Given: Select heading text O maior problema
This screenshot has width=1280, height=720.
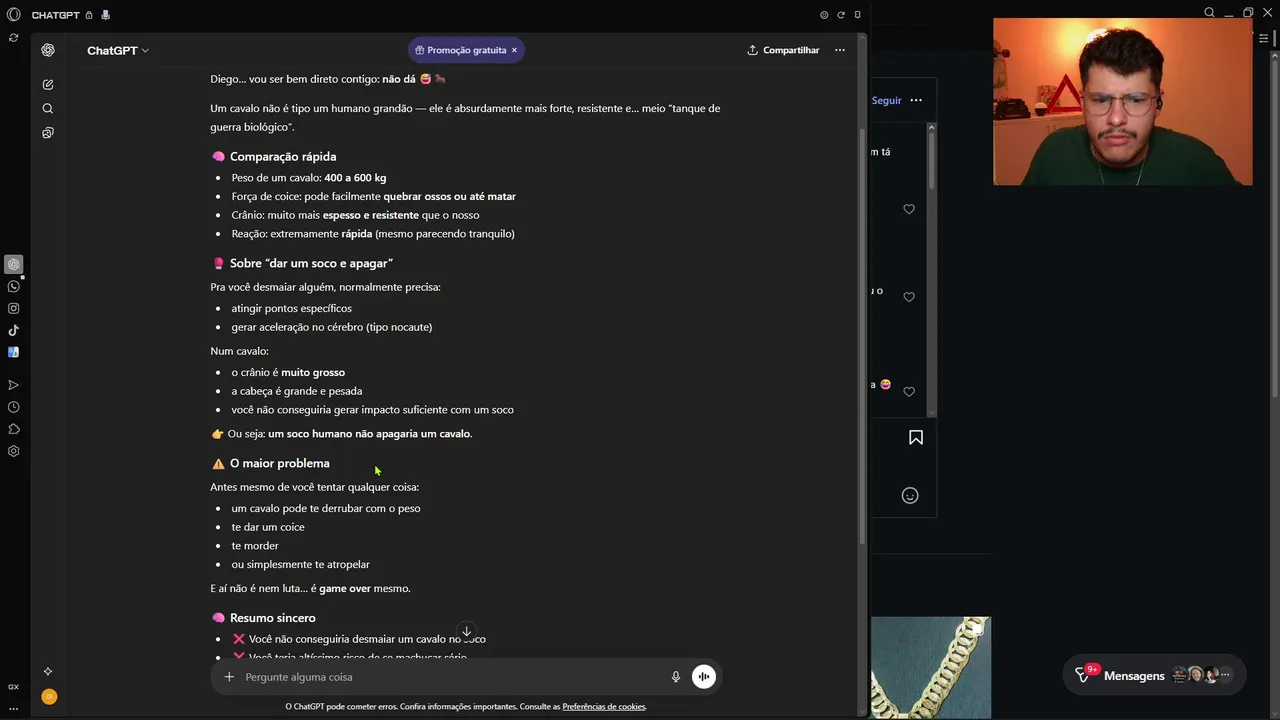Looking at the screenshot, I should 279,464.
